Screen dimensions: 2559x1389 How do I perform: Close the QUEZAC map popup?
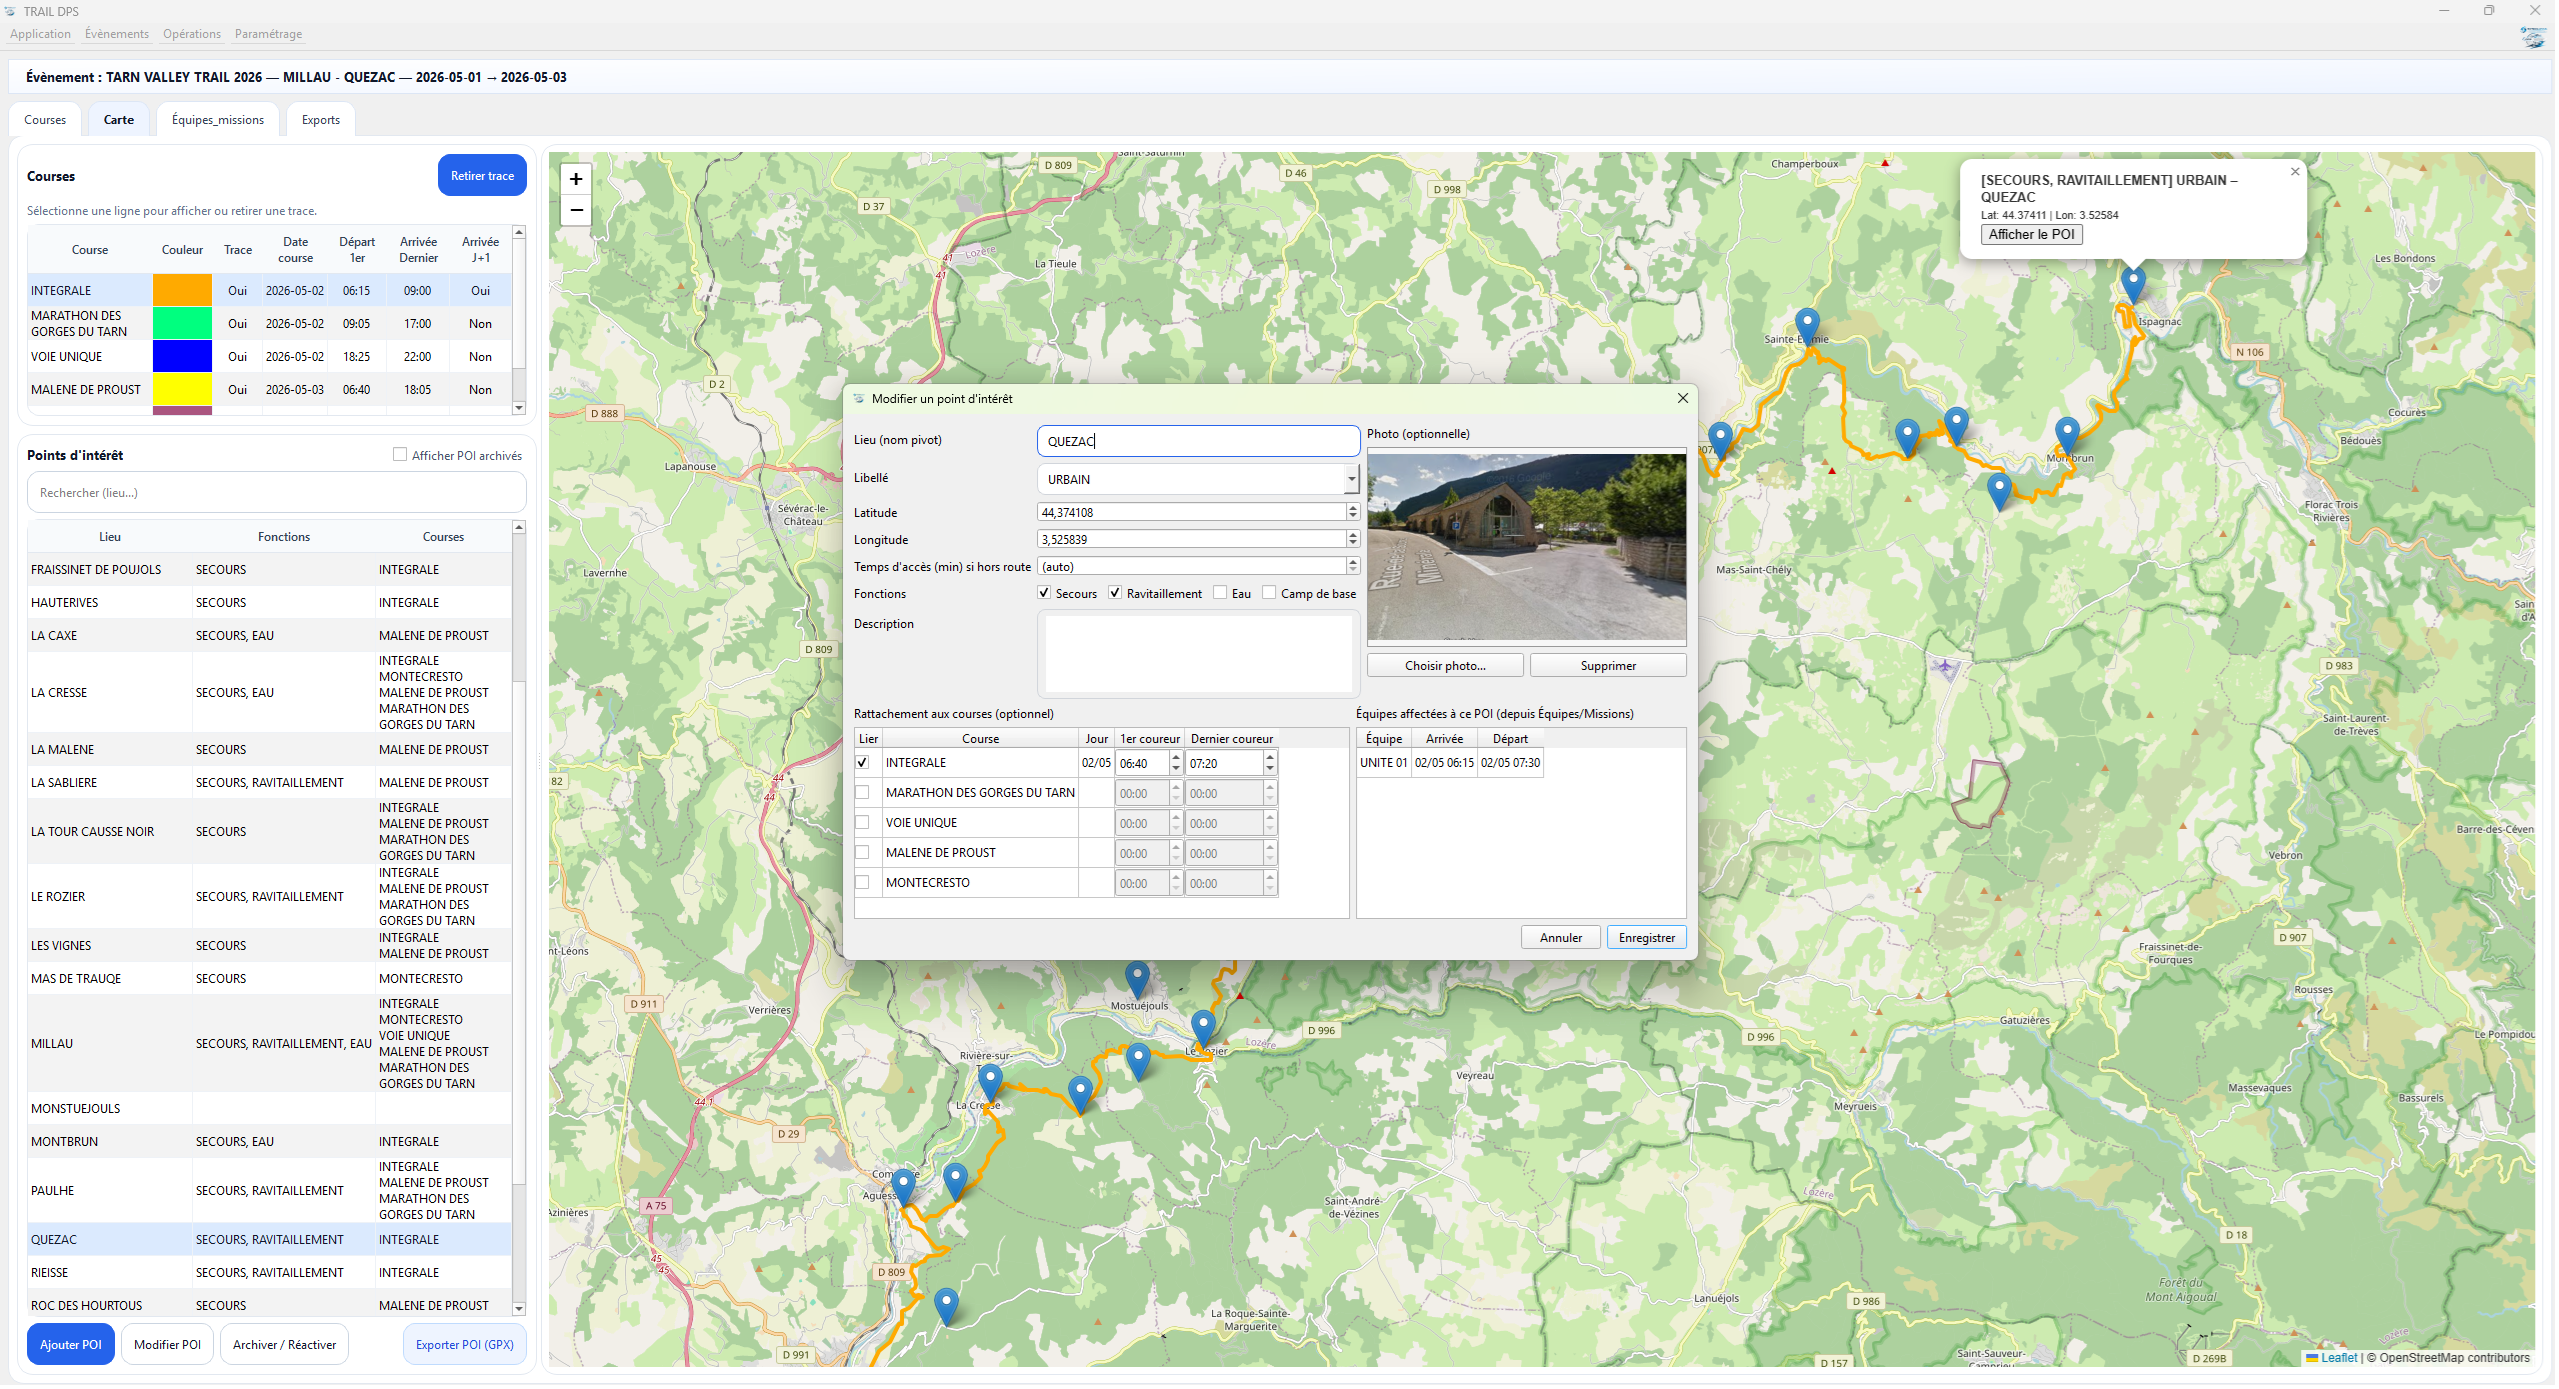click(2295, 172)
